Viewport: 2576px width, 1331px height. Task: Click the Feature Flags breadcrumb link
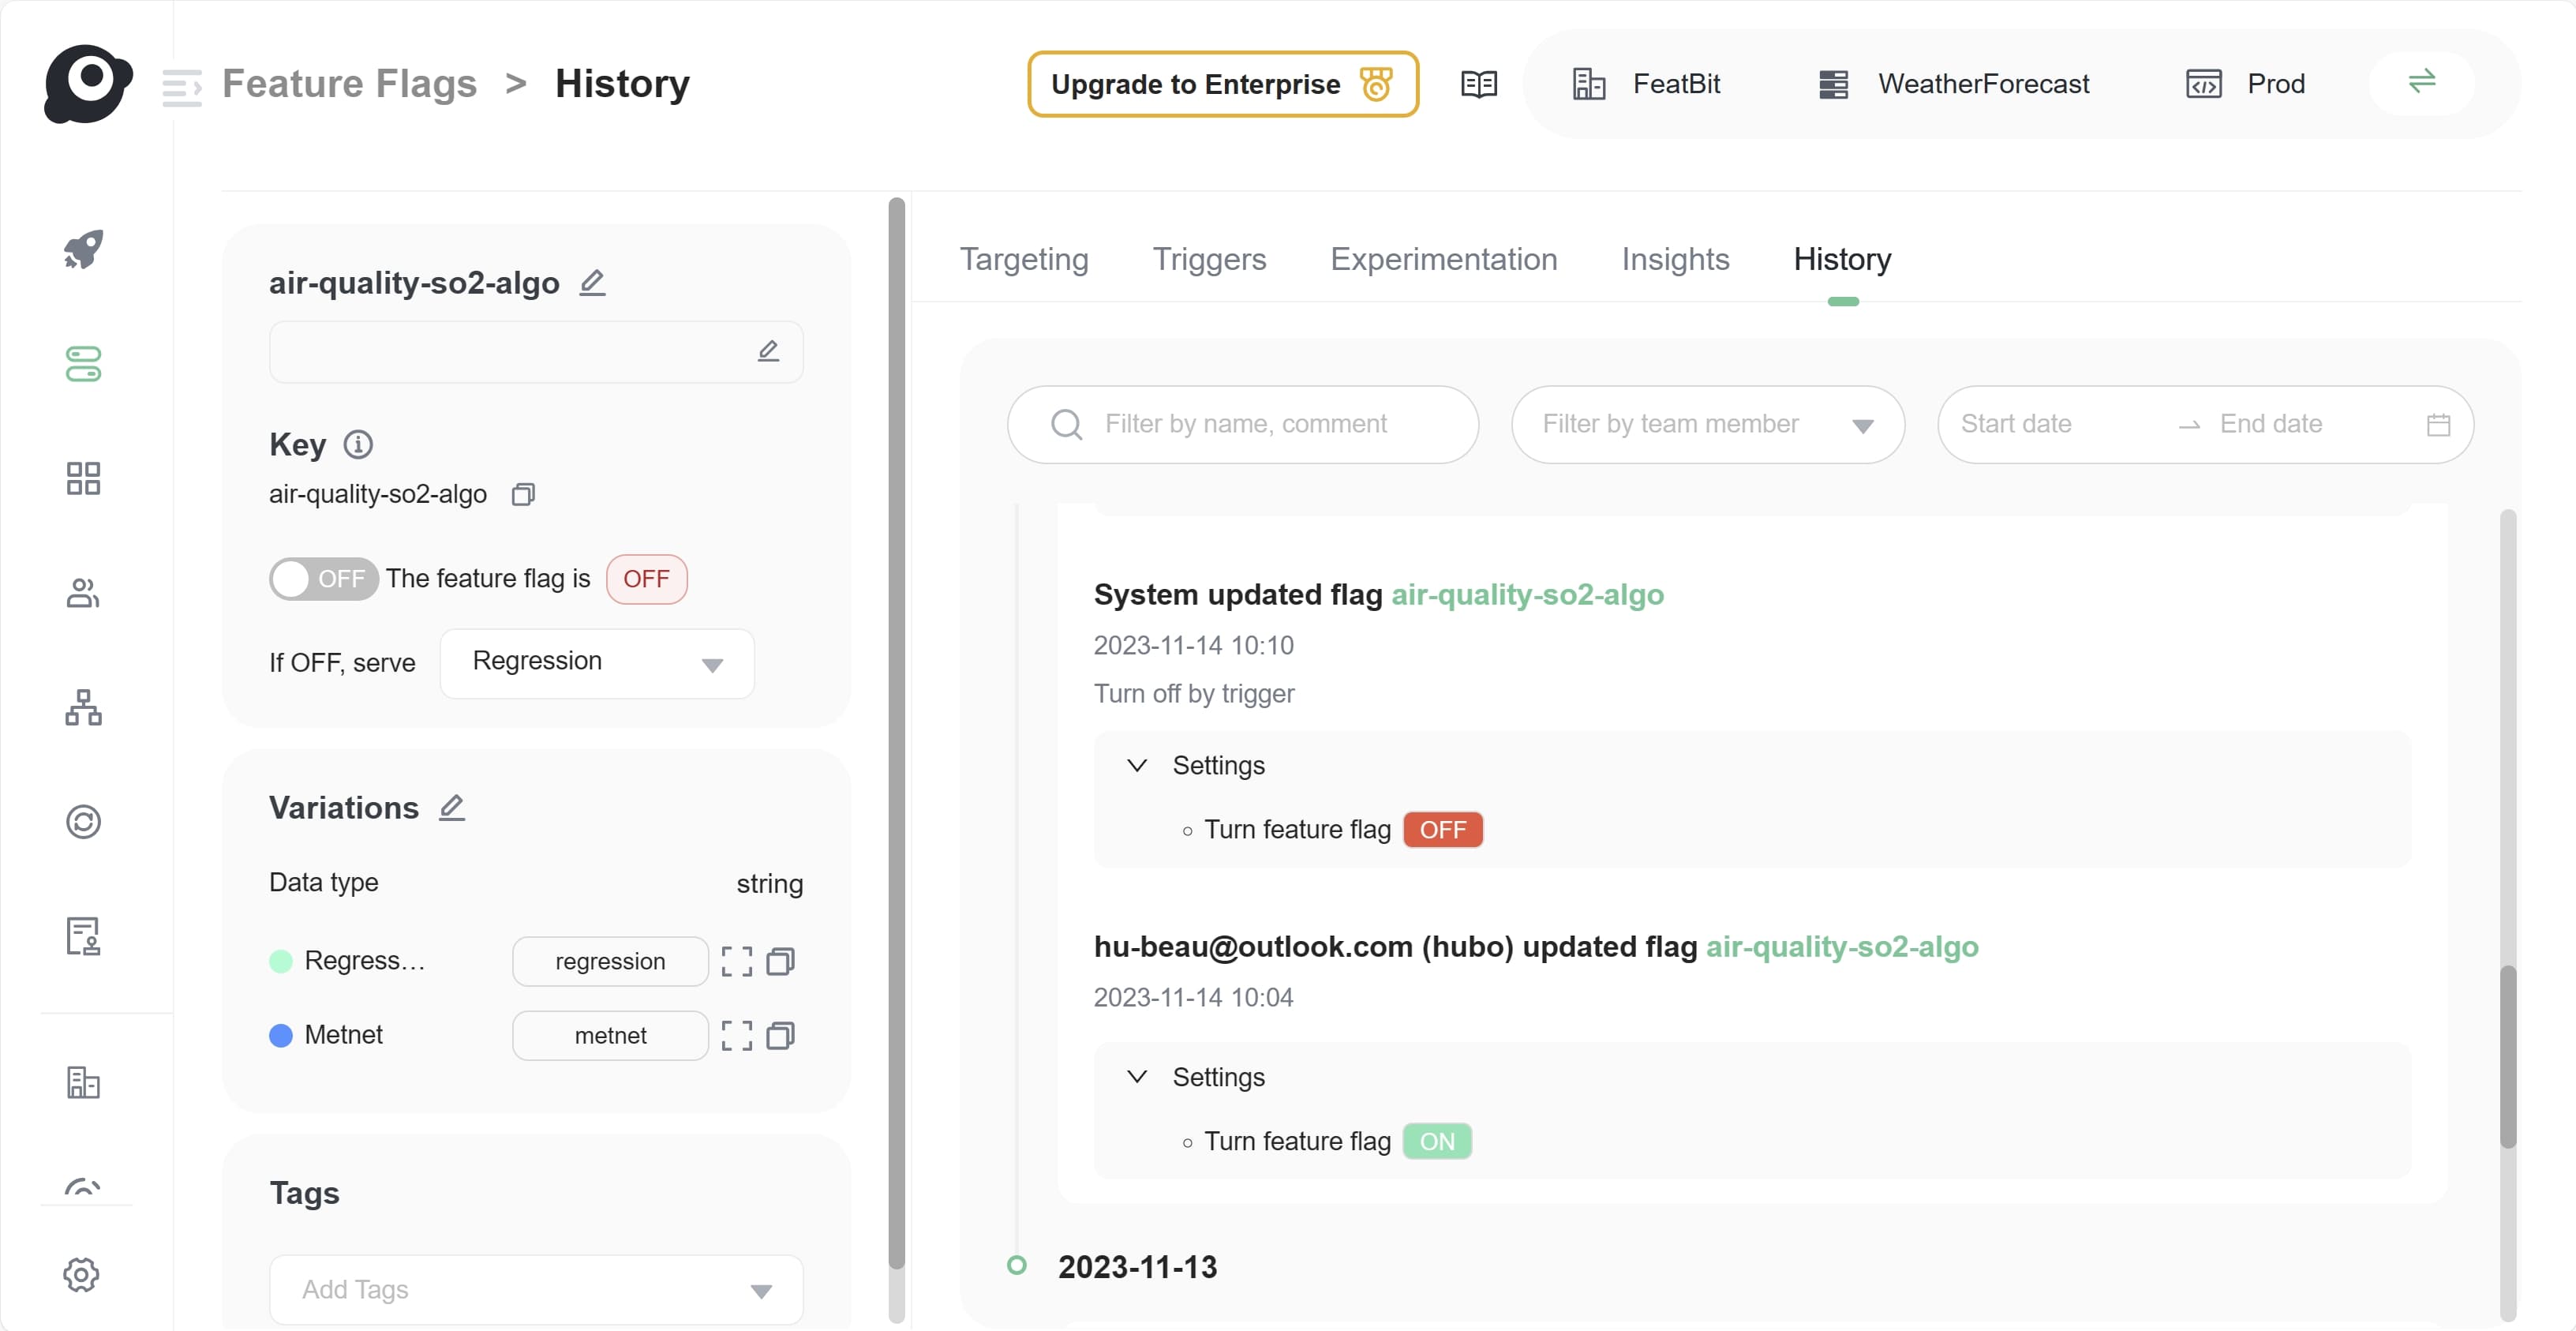349,84
